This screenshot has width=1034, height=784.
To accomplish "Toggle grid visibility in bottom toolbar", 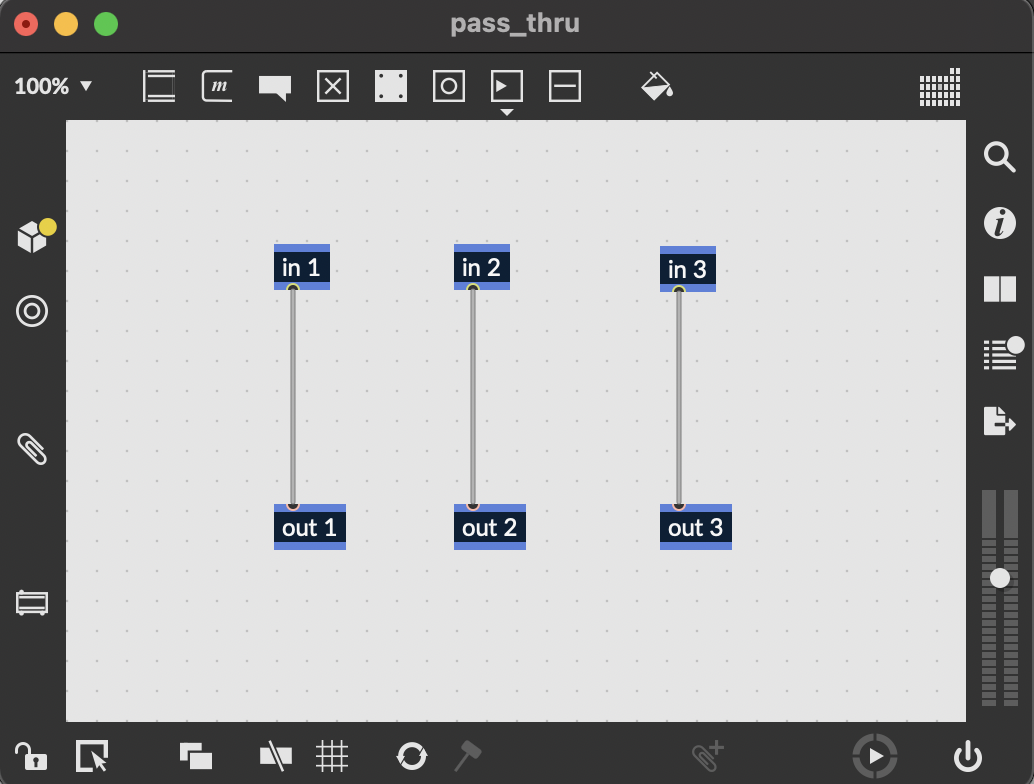I will pos(332,756).
